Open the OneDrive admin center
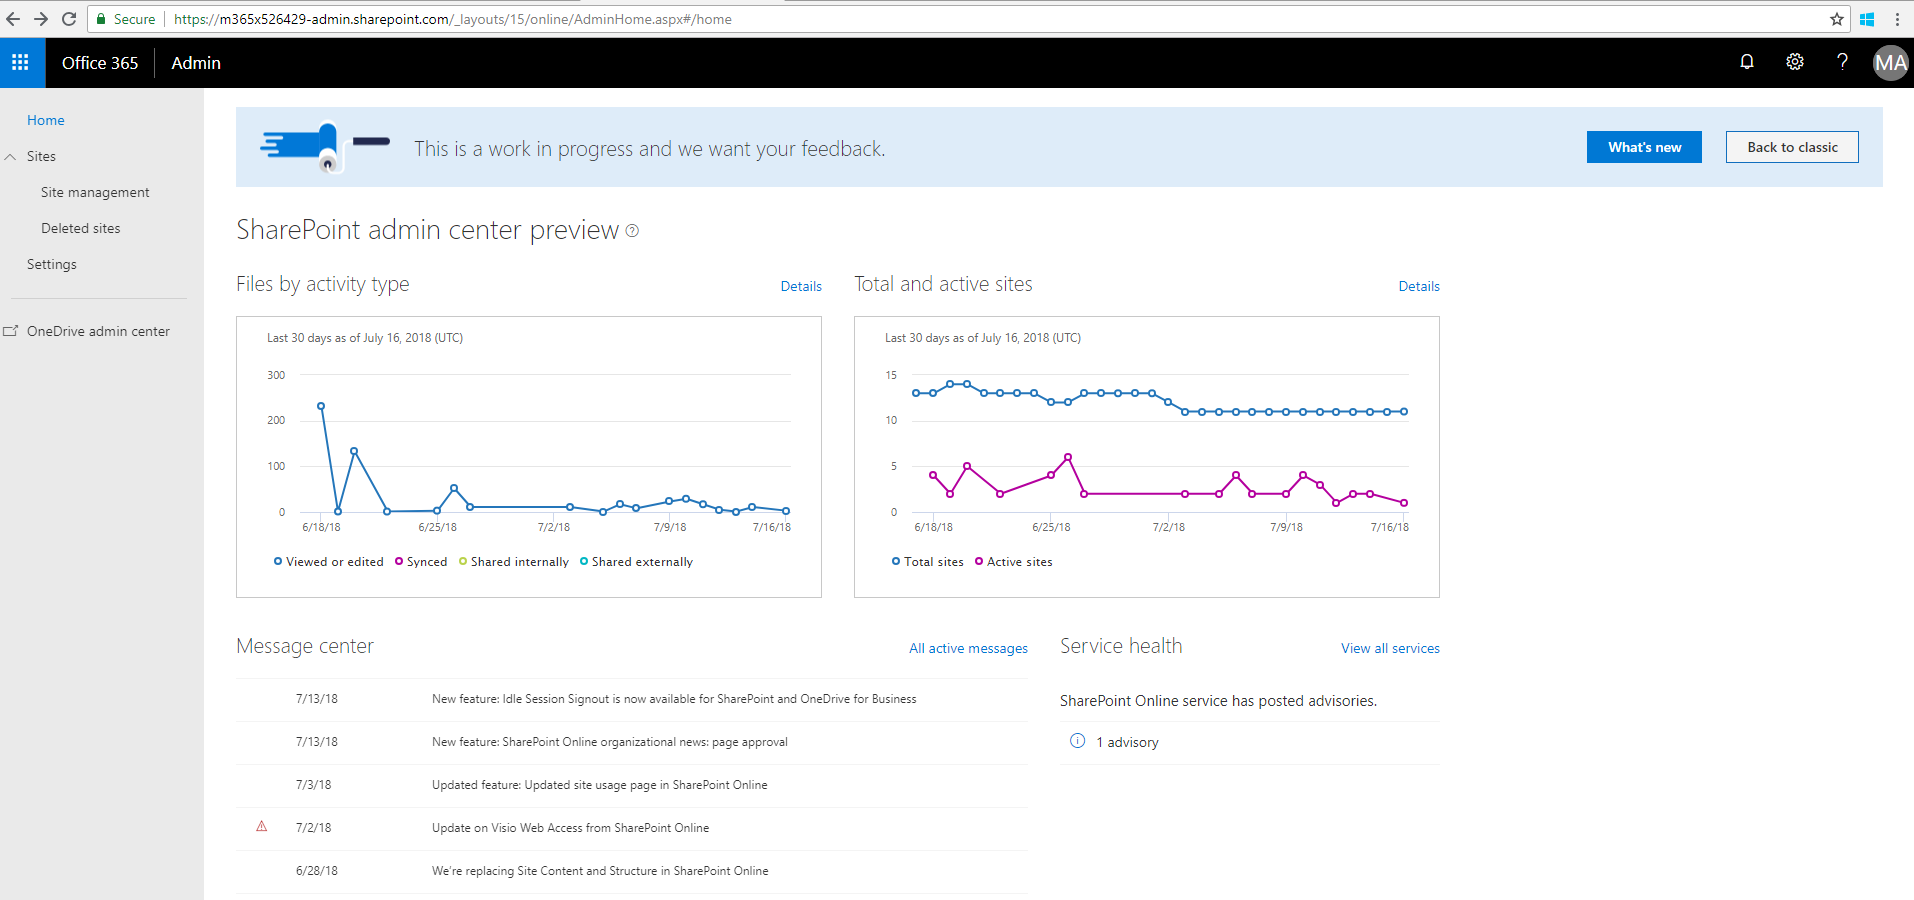The width and height of the screenshot is (1914, 900). point(98,330)
